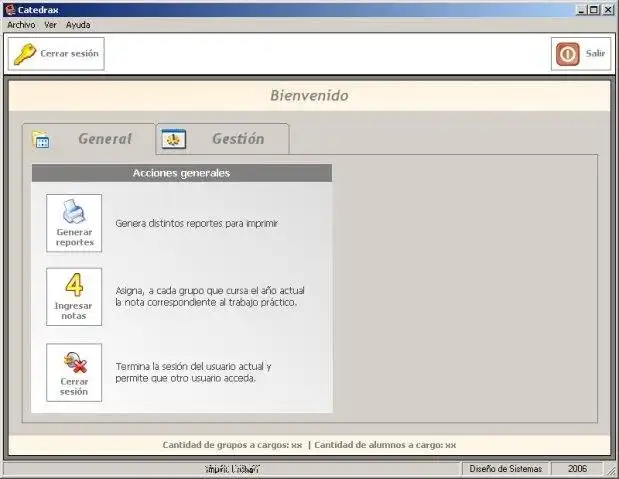Viewport: 619px width, 479px height.
Task: Click the Ingresar notas button caption
Action: pyautogui.click(x=73, y=311)
